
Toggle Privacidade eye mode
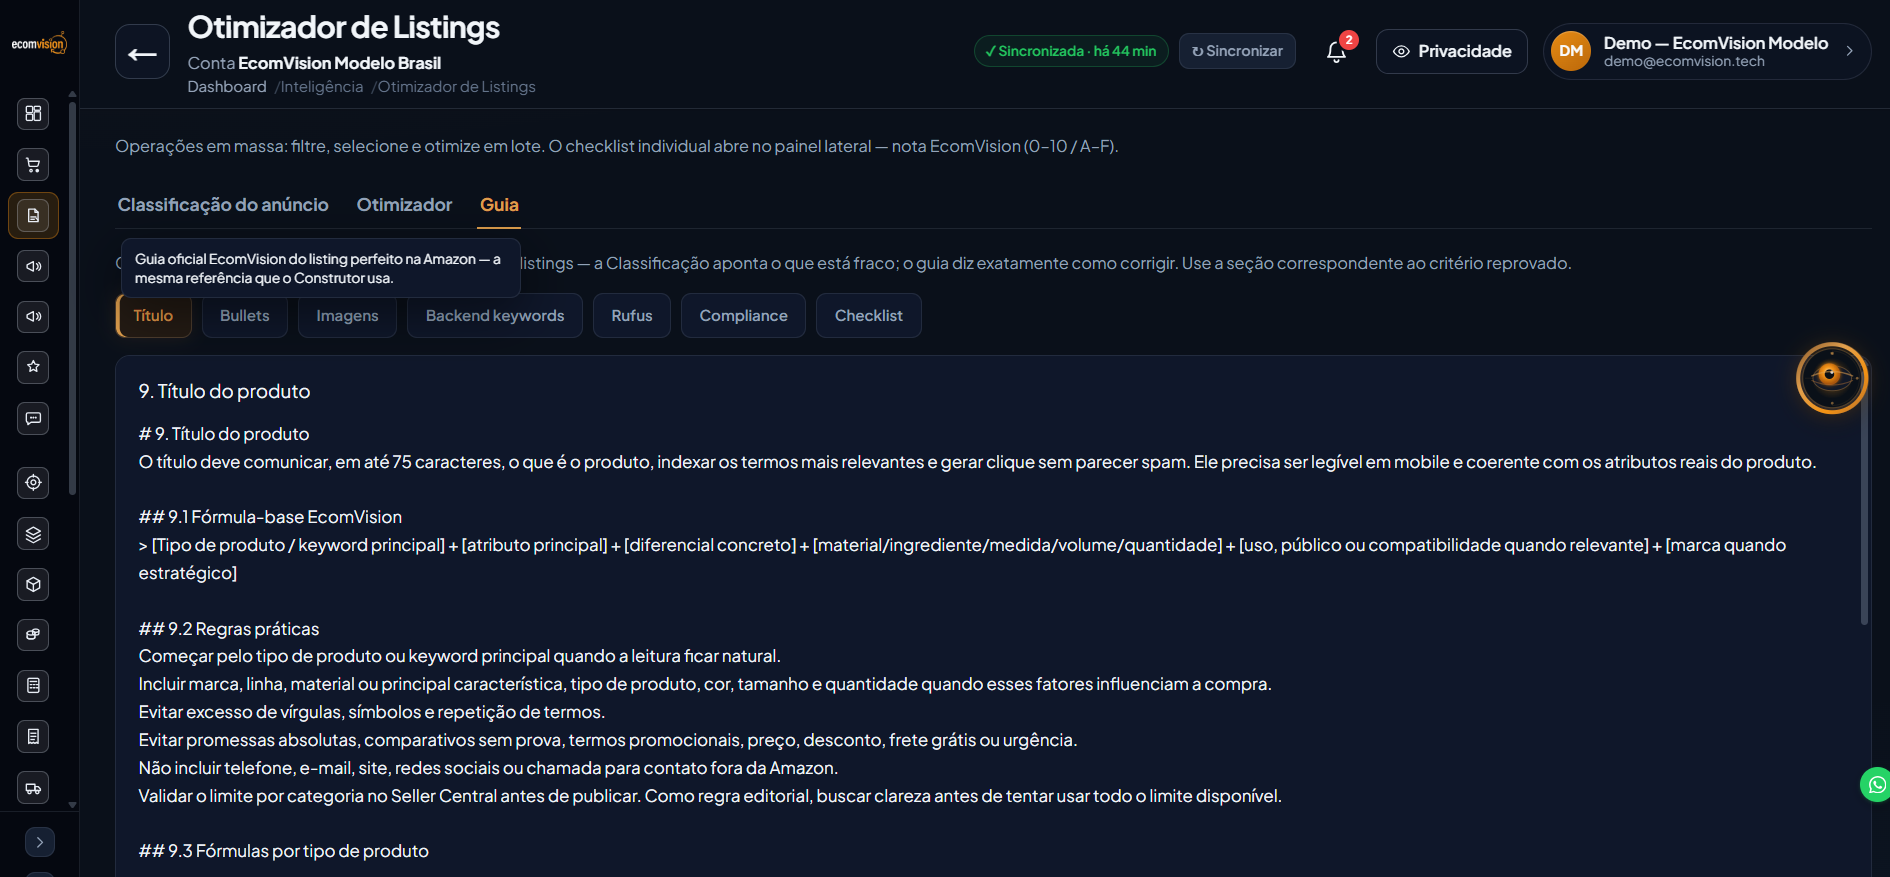coord(1451,51)
